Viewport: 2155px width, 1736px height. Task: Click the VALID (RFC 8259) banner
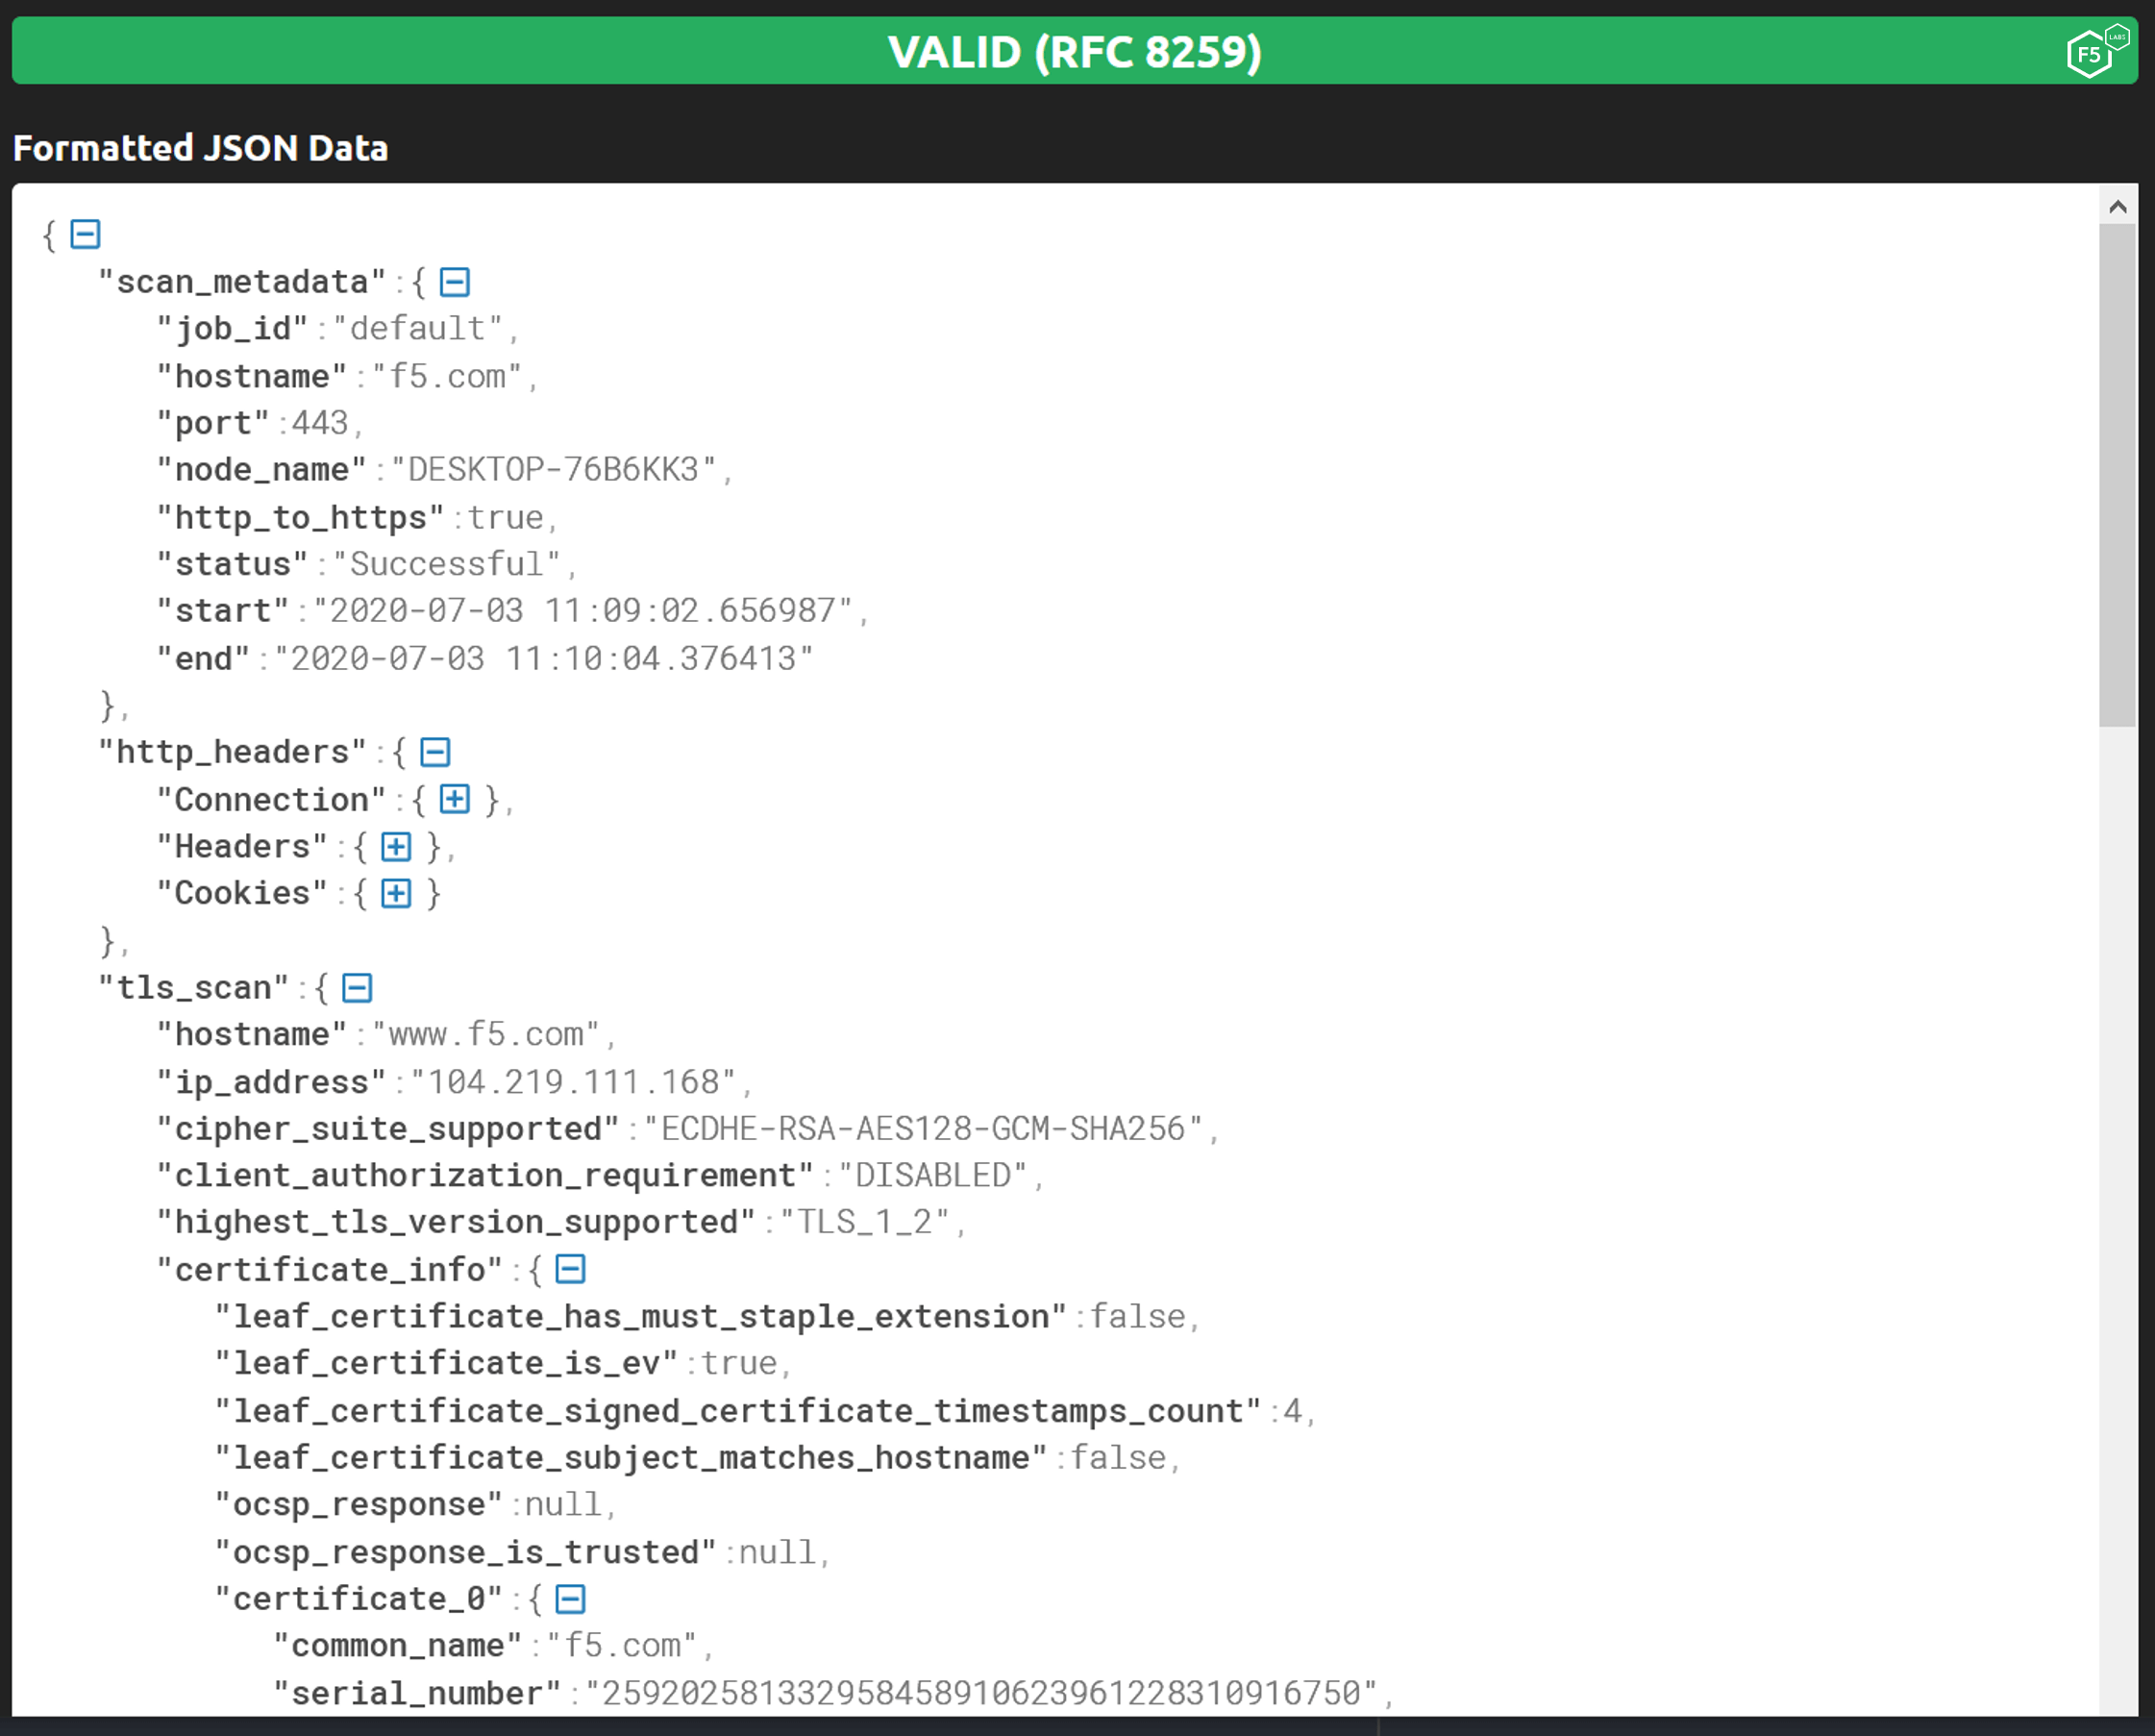pyautogui.click(x=1074, y=52)
